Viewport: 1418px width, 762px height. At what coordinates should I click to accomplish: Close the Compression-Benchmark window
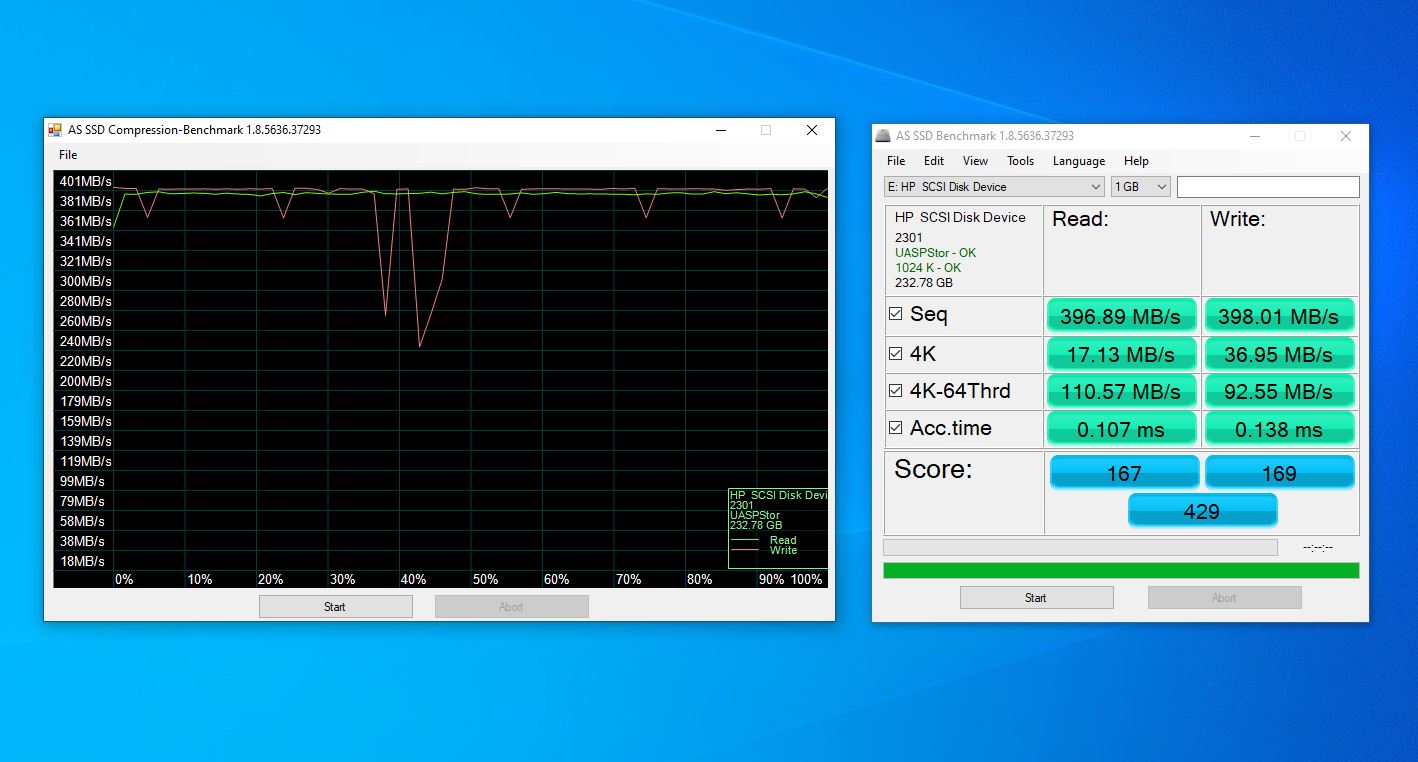tap(812, 130)
